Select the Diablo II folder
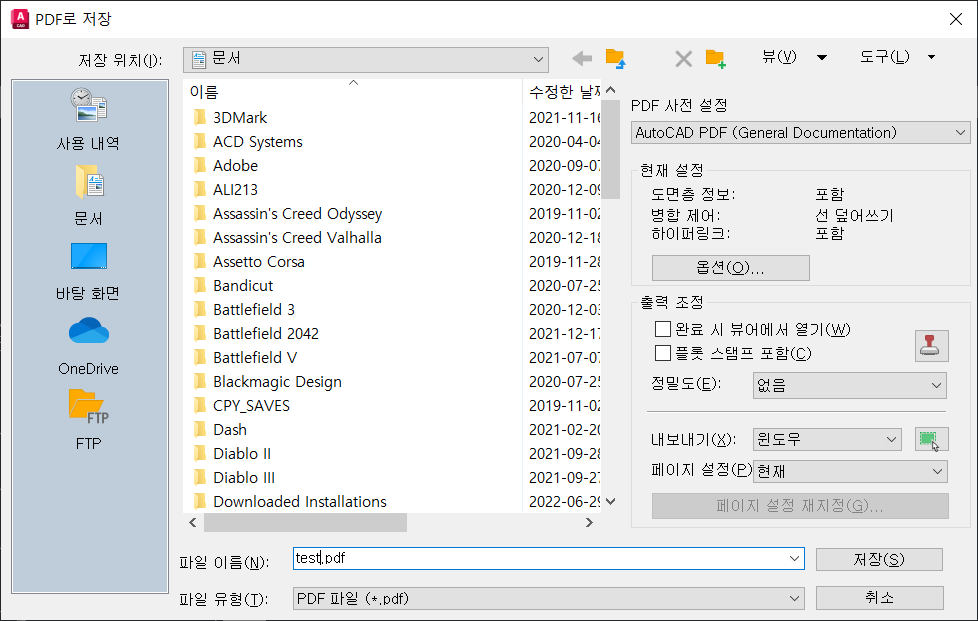978x621 pixels. 232,453
